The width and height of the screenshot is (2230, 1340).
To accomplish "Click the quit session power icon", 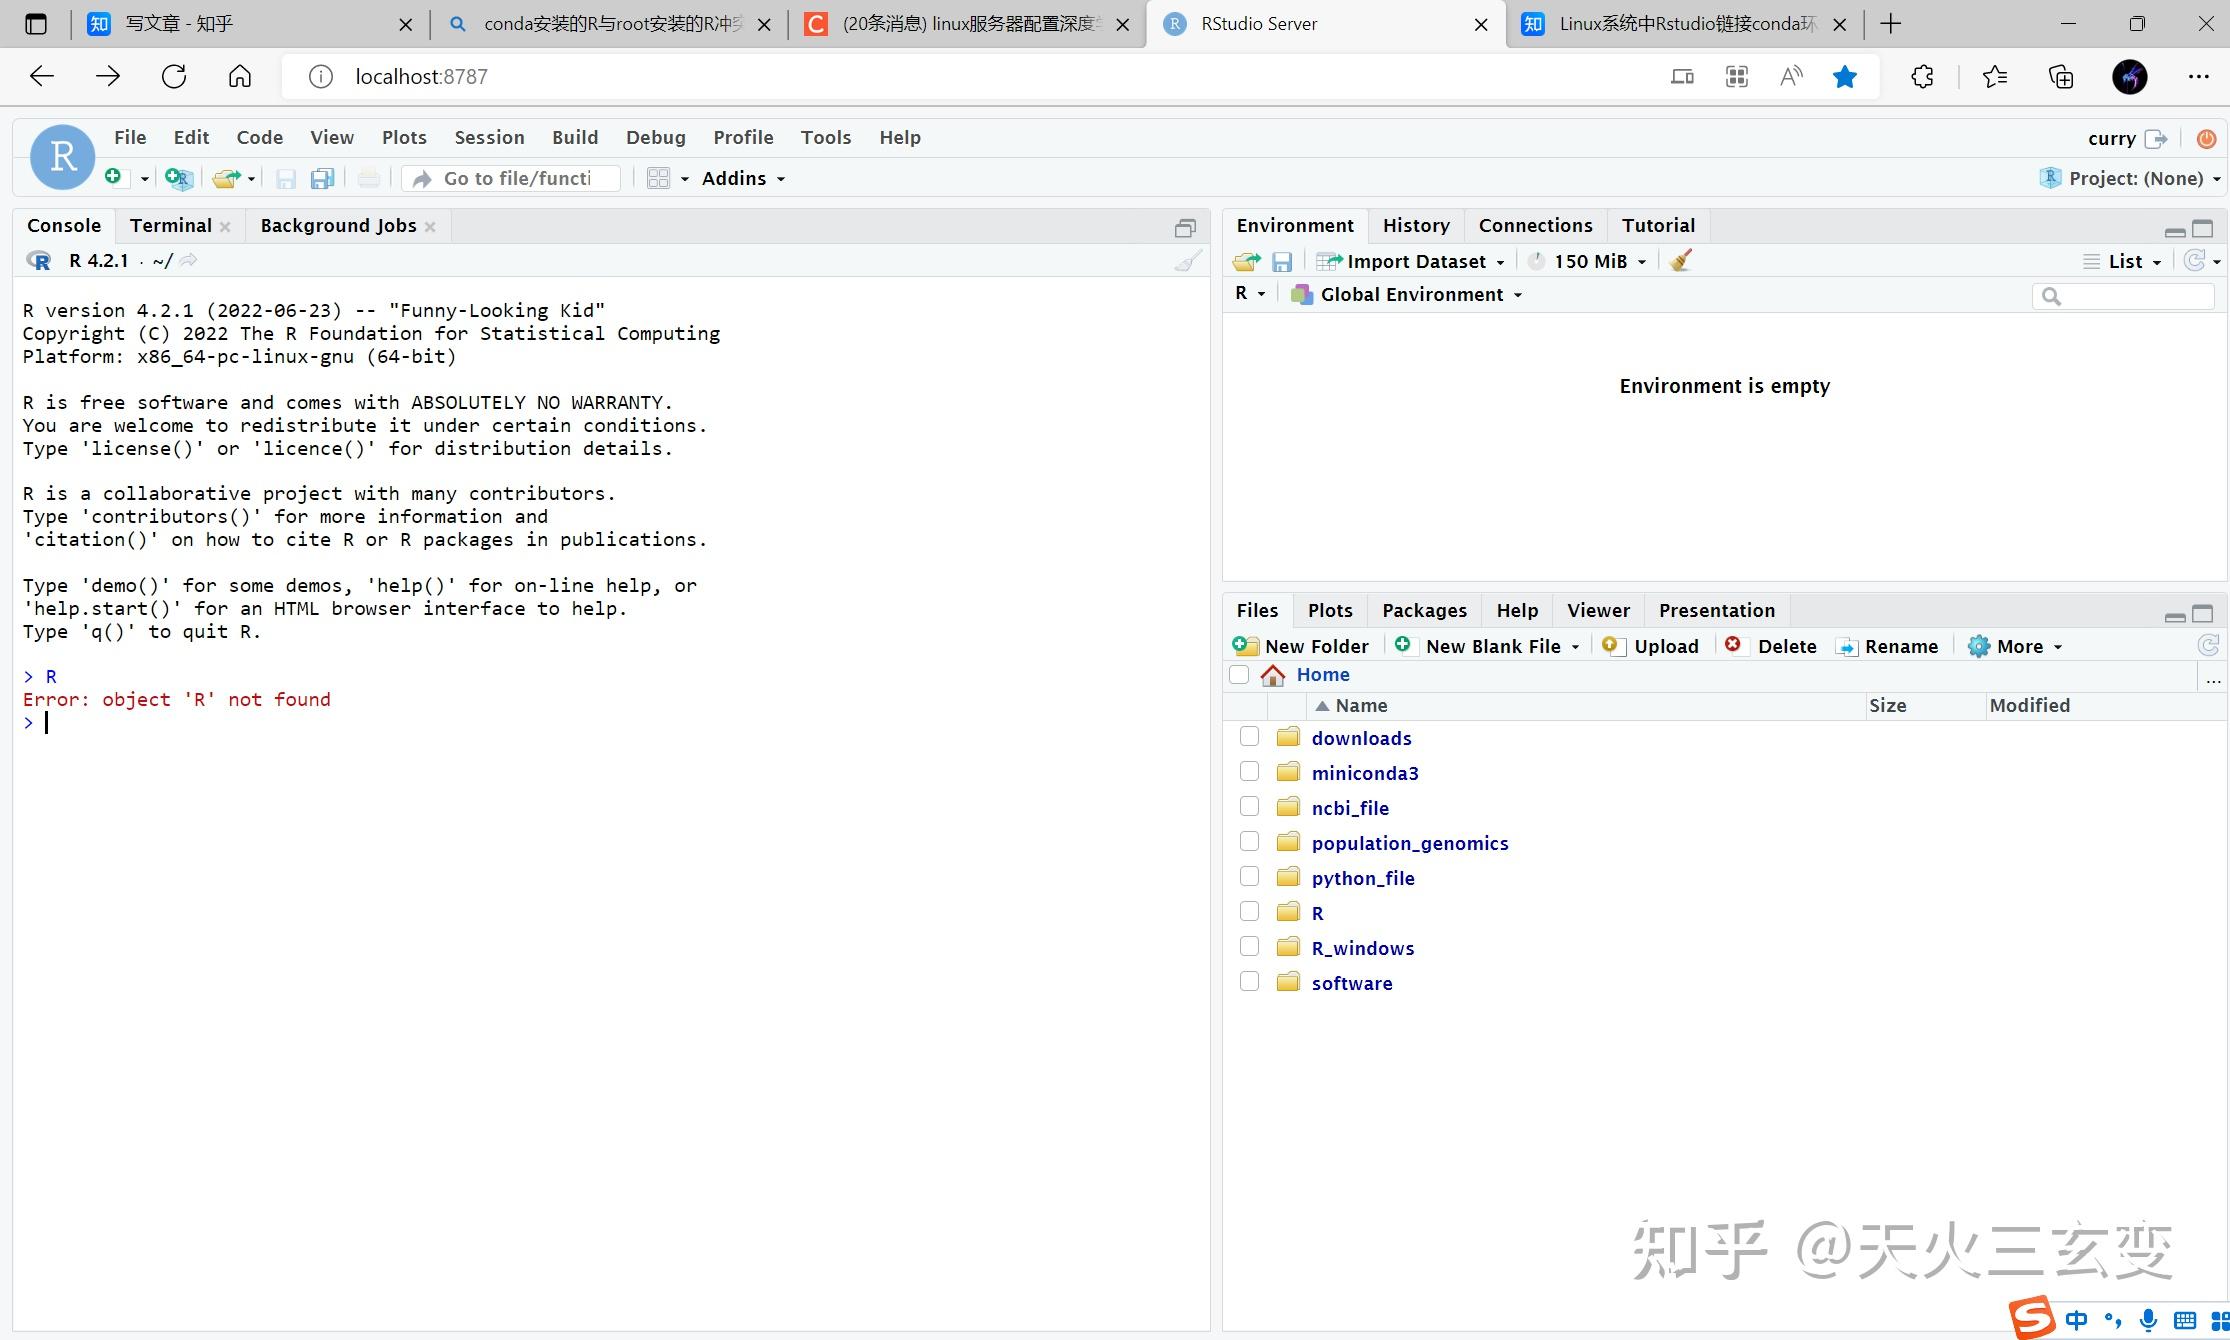I will [2206, 139].
